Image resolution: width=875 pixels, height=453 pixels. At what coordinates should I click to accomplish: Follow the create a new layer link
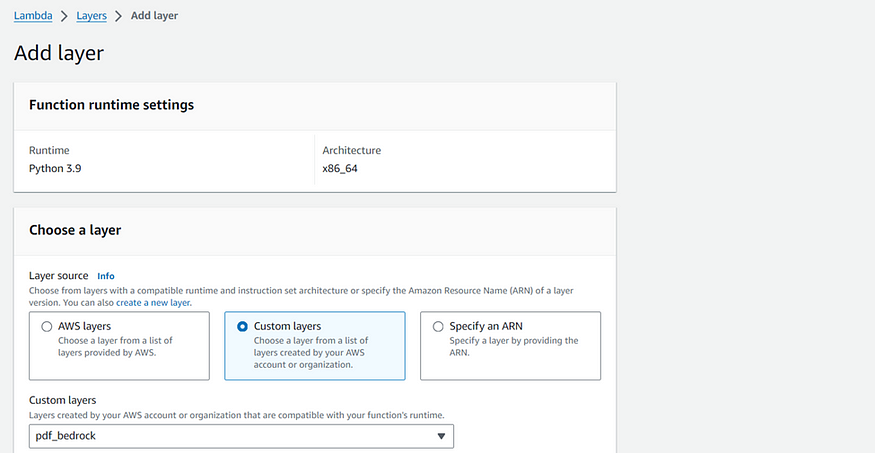tap(153, 303)
